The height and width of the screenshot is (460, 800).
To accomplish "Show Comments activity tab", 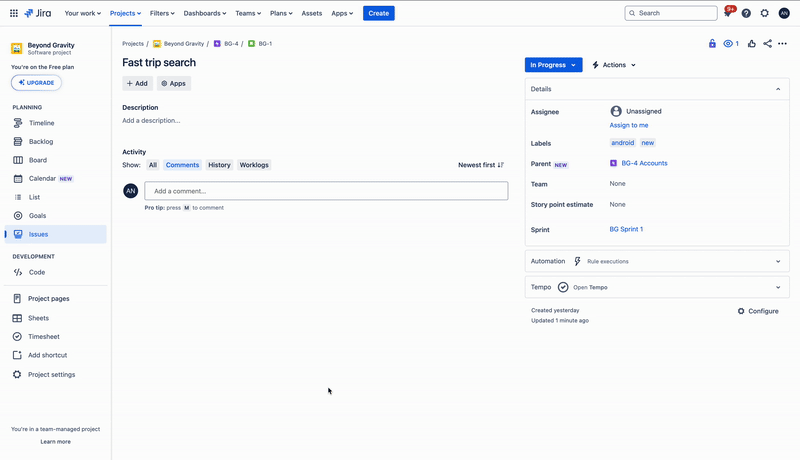I will click(x=182, y=165).
